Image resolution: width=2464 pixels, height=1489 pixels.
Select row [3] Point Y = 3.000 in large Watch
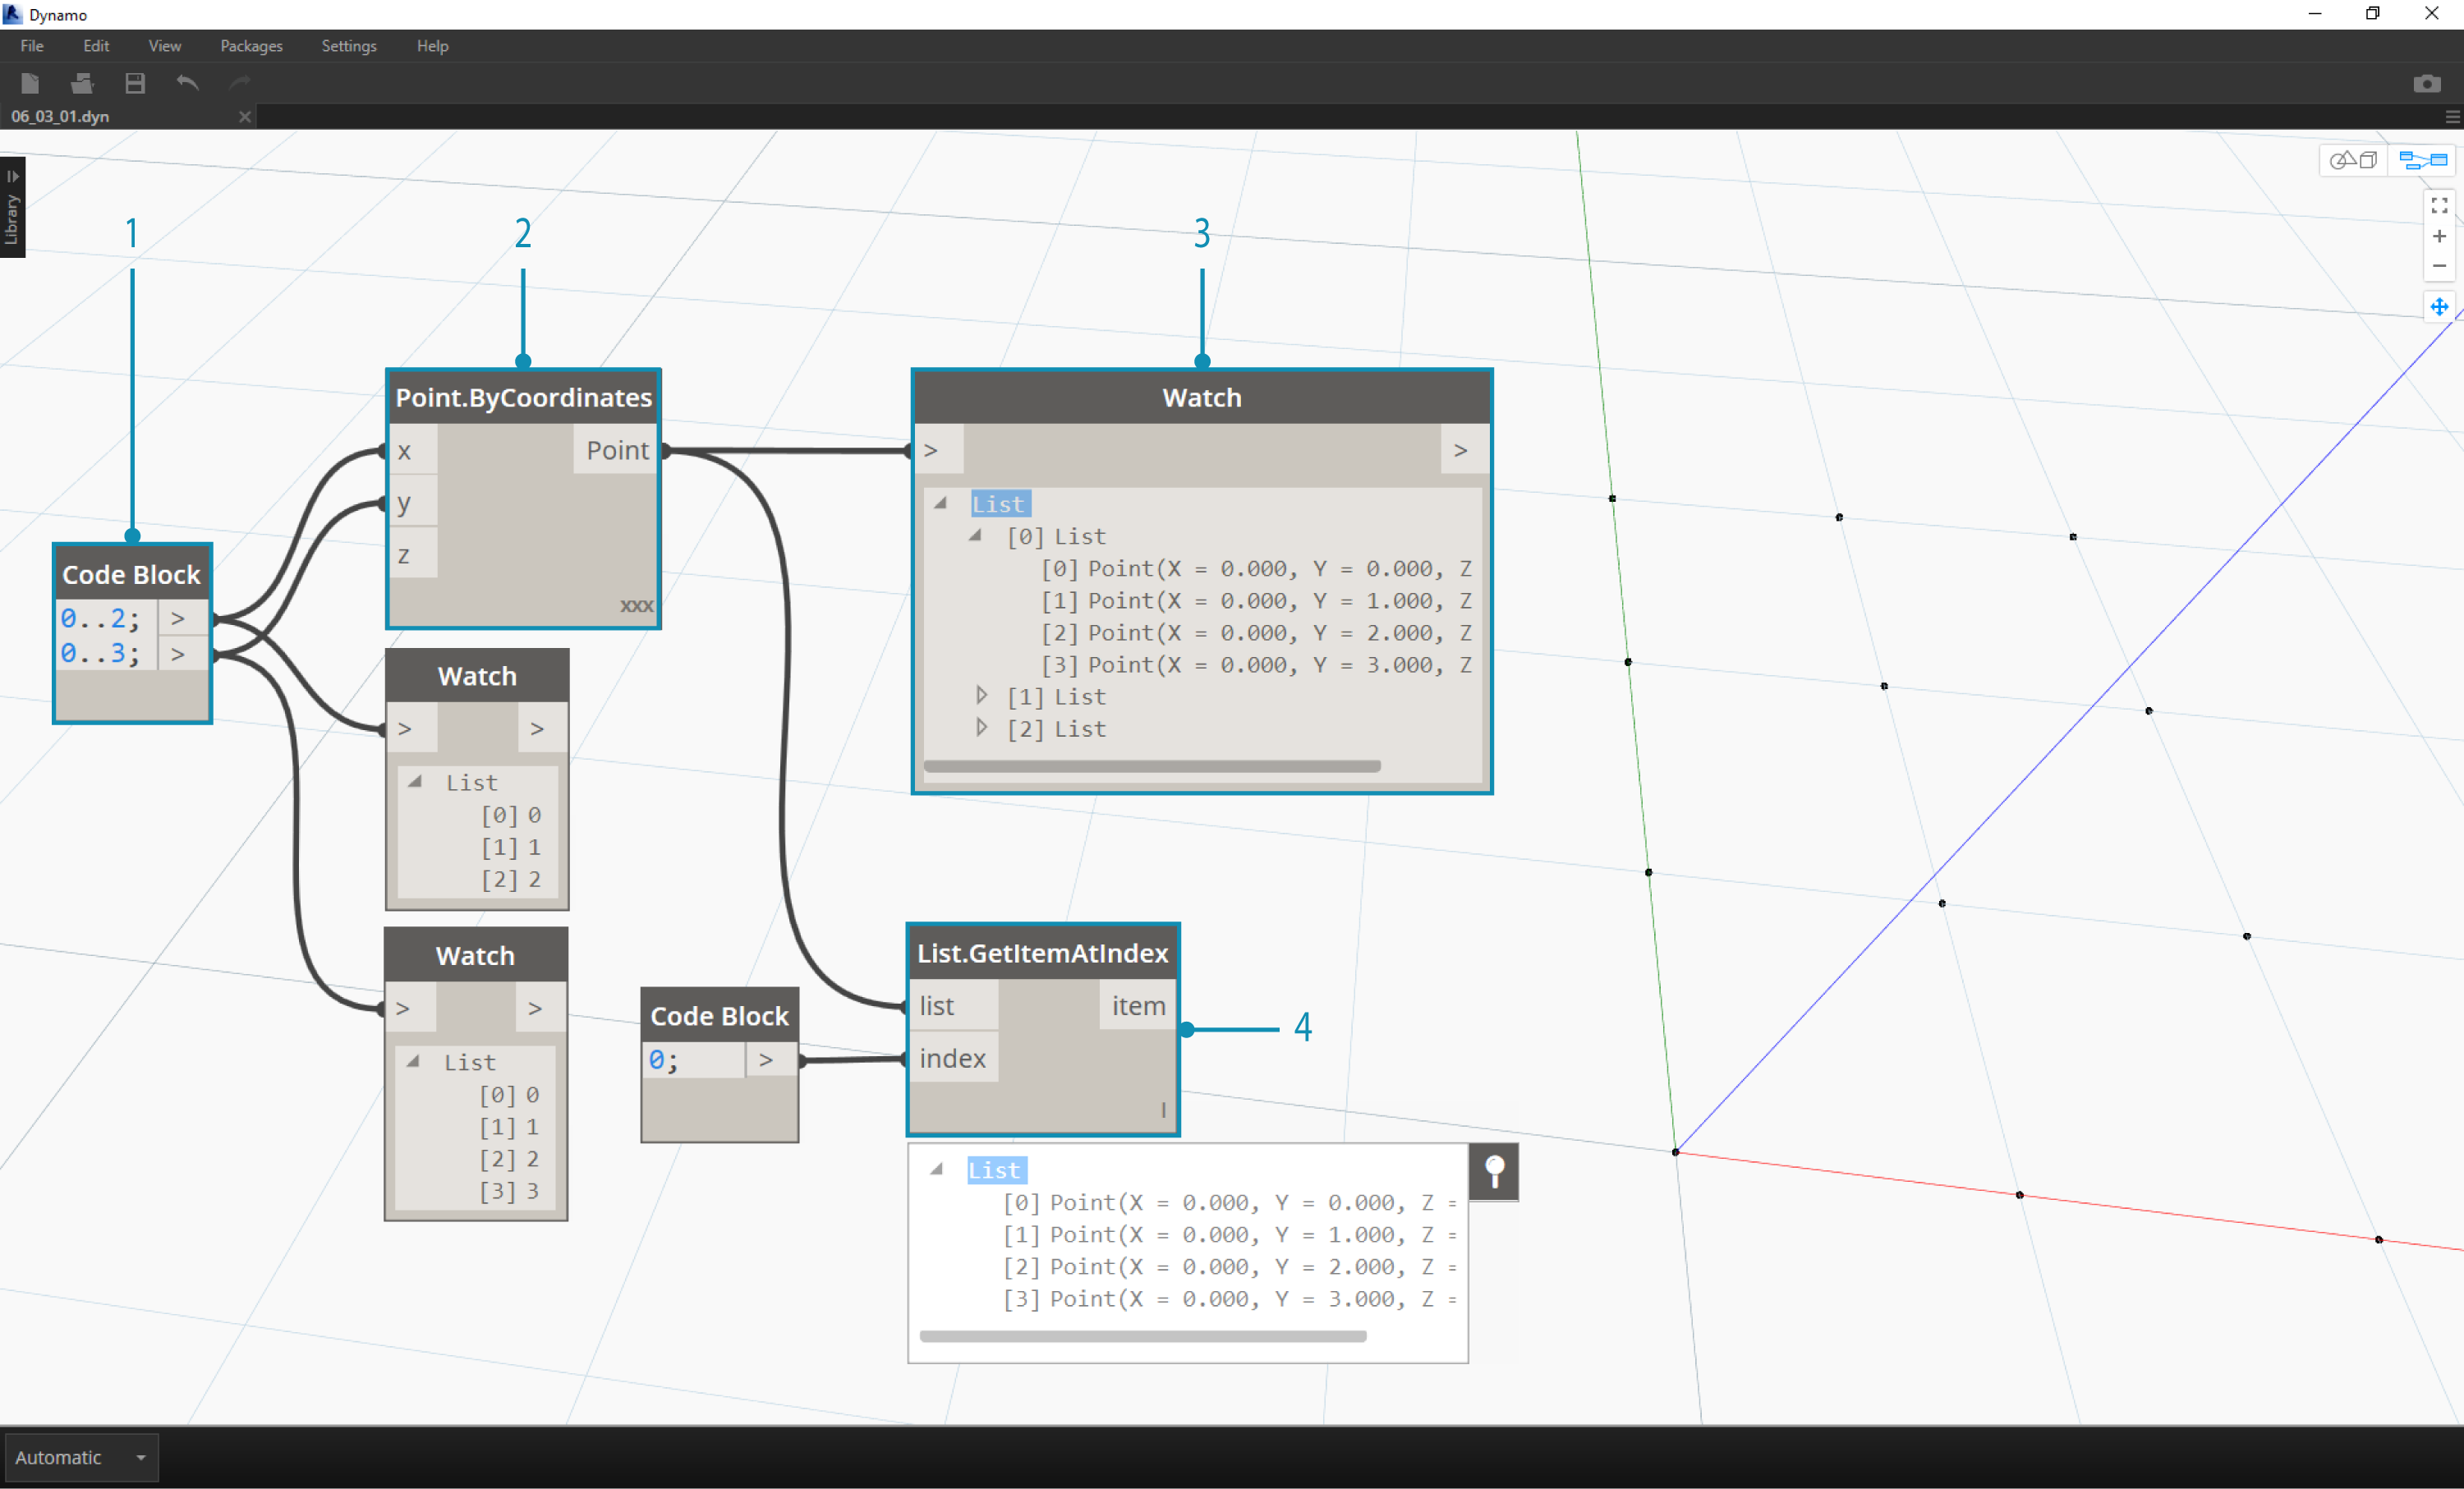coord(1255,664)
